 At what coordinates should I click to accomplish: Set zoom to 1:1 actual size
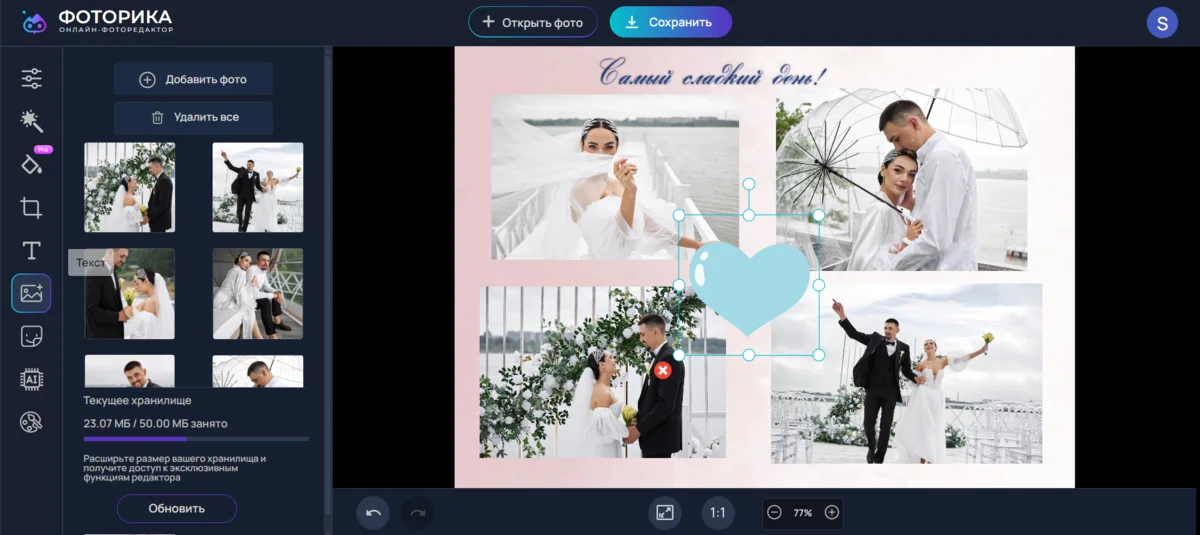(x=718, y=513)
